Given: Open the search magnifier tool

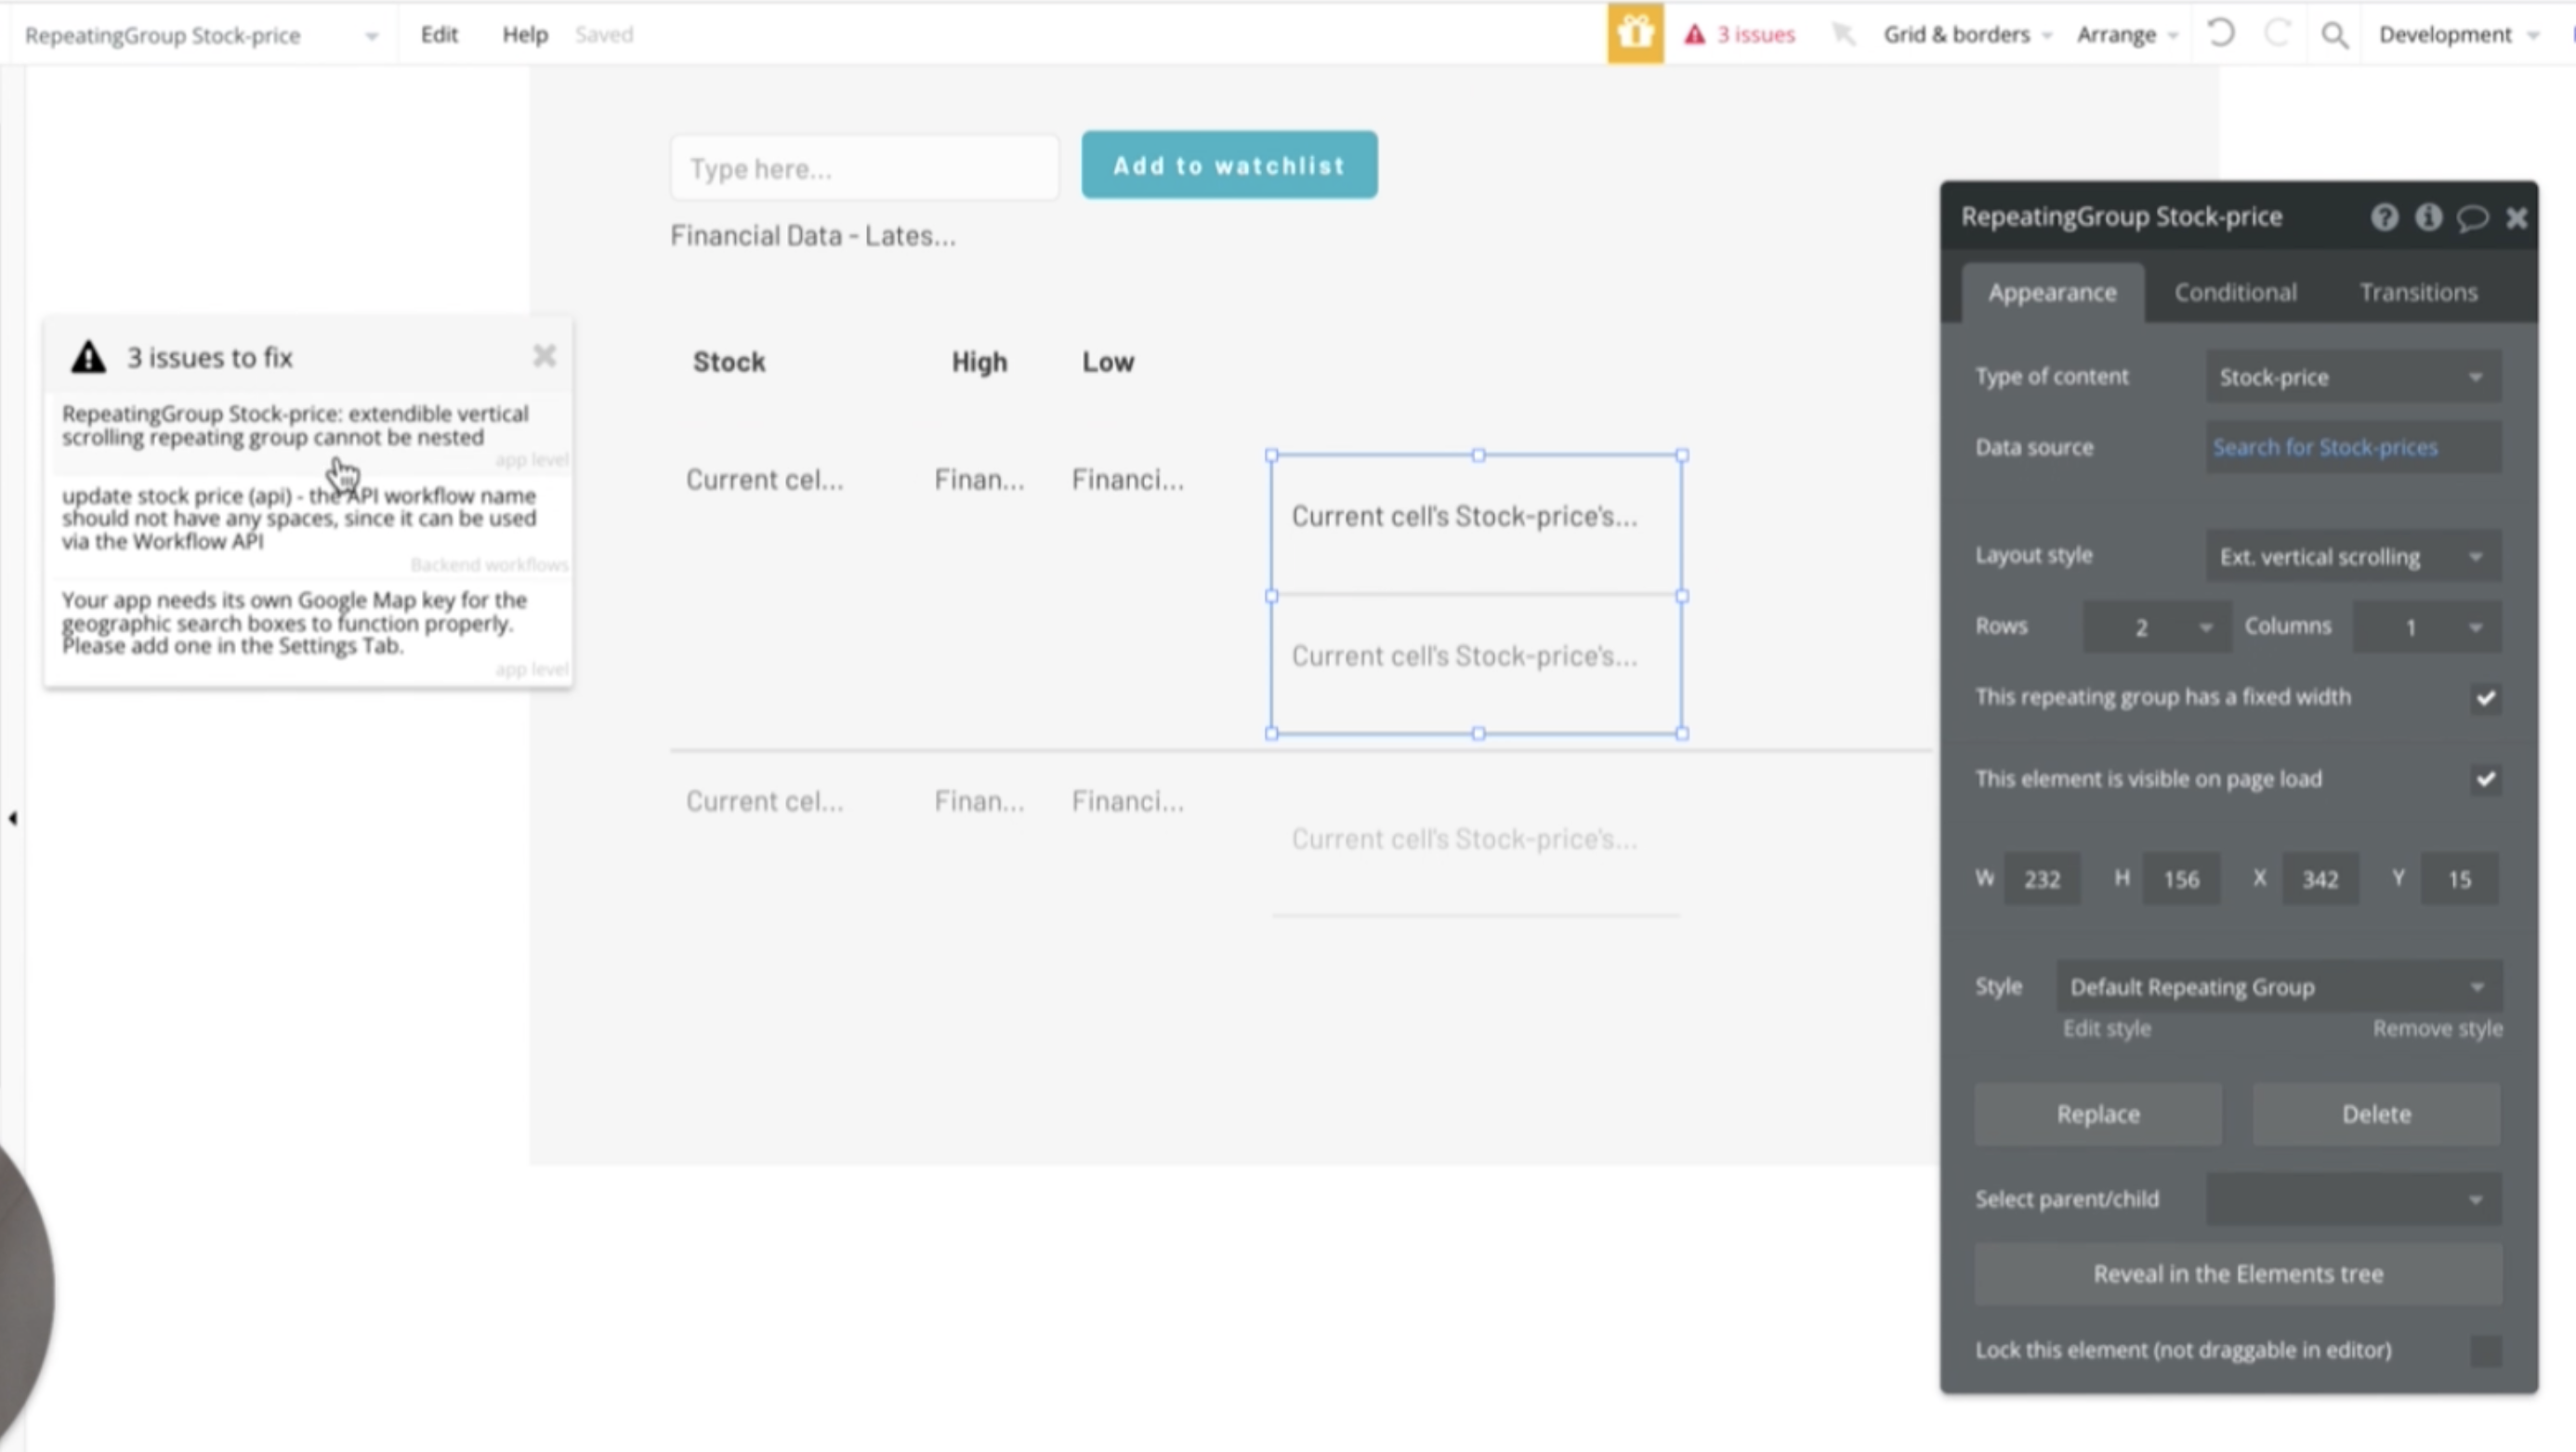Looking at the screenshot, I should pyautogui.click(x=2334, y=35).
